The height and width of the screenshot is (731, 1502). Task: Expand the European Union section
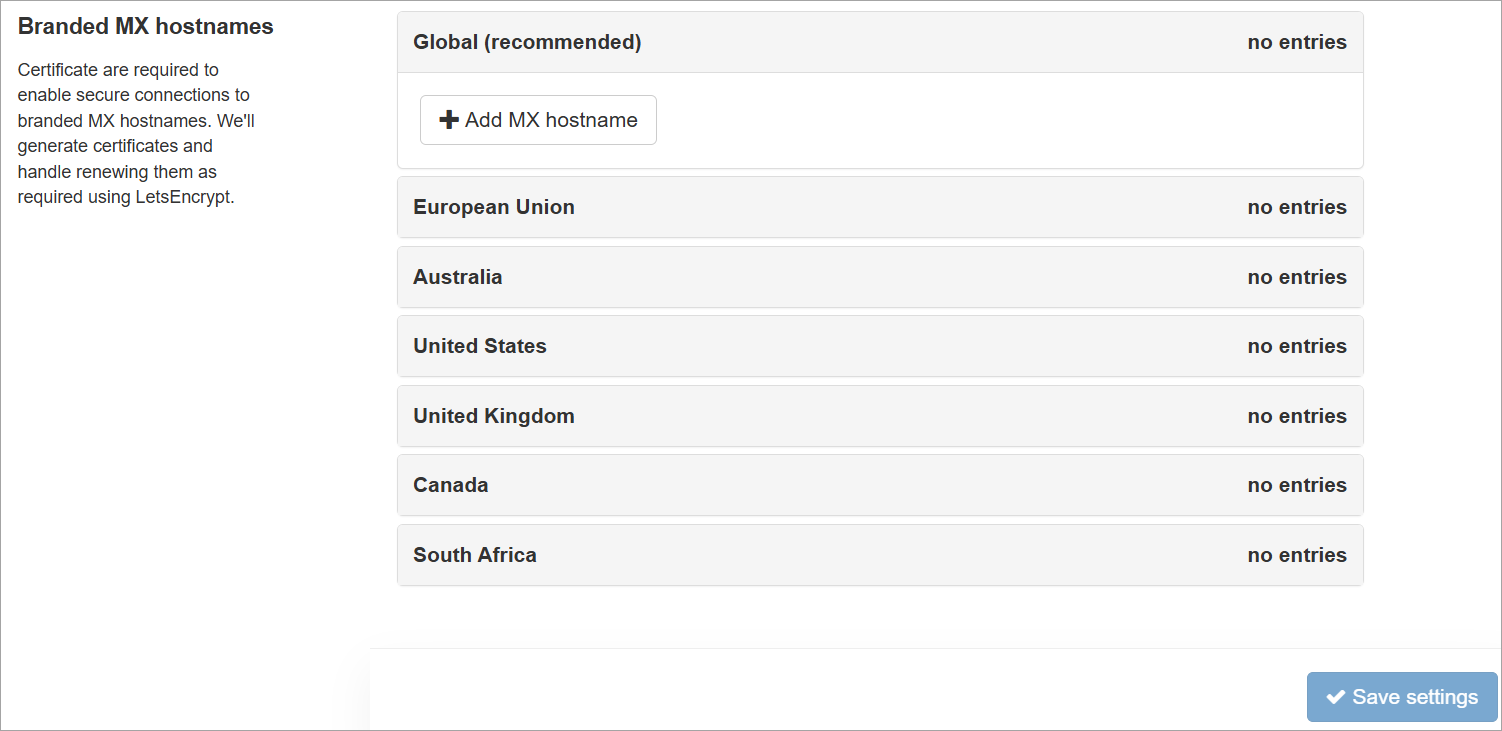tap(494, 207)
